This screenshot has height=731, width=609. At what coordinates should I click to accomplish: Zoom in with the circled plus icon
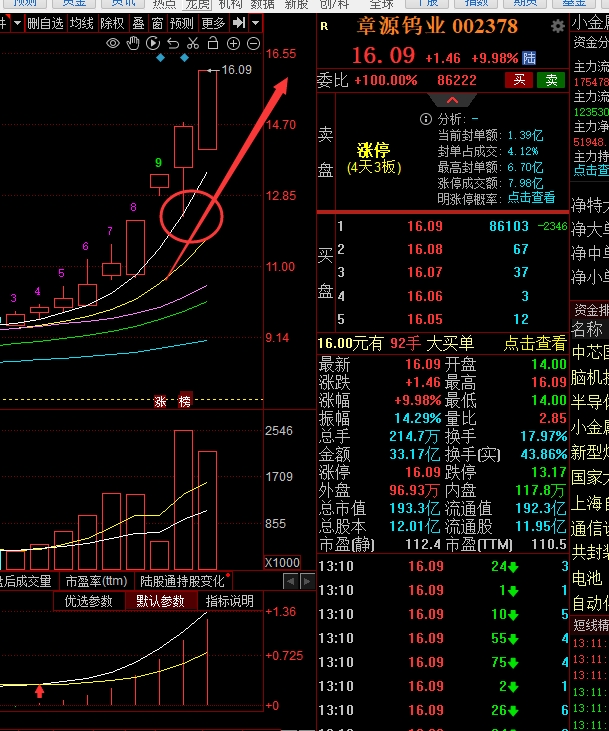point(233,44)
